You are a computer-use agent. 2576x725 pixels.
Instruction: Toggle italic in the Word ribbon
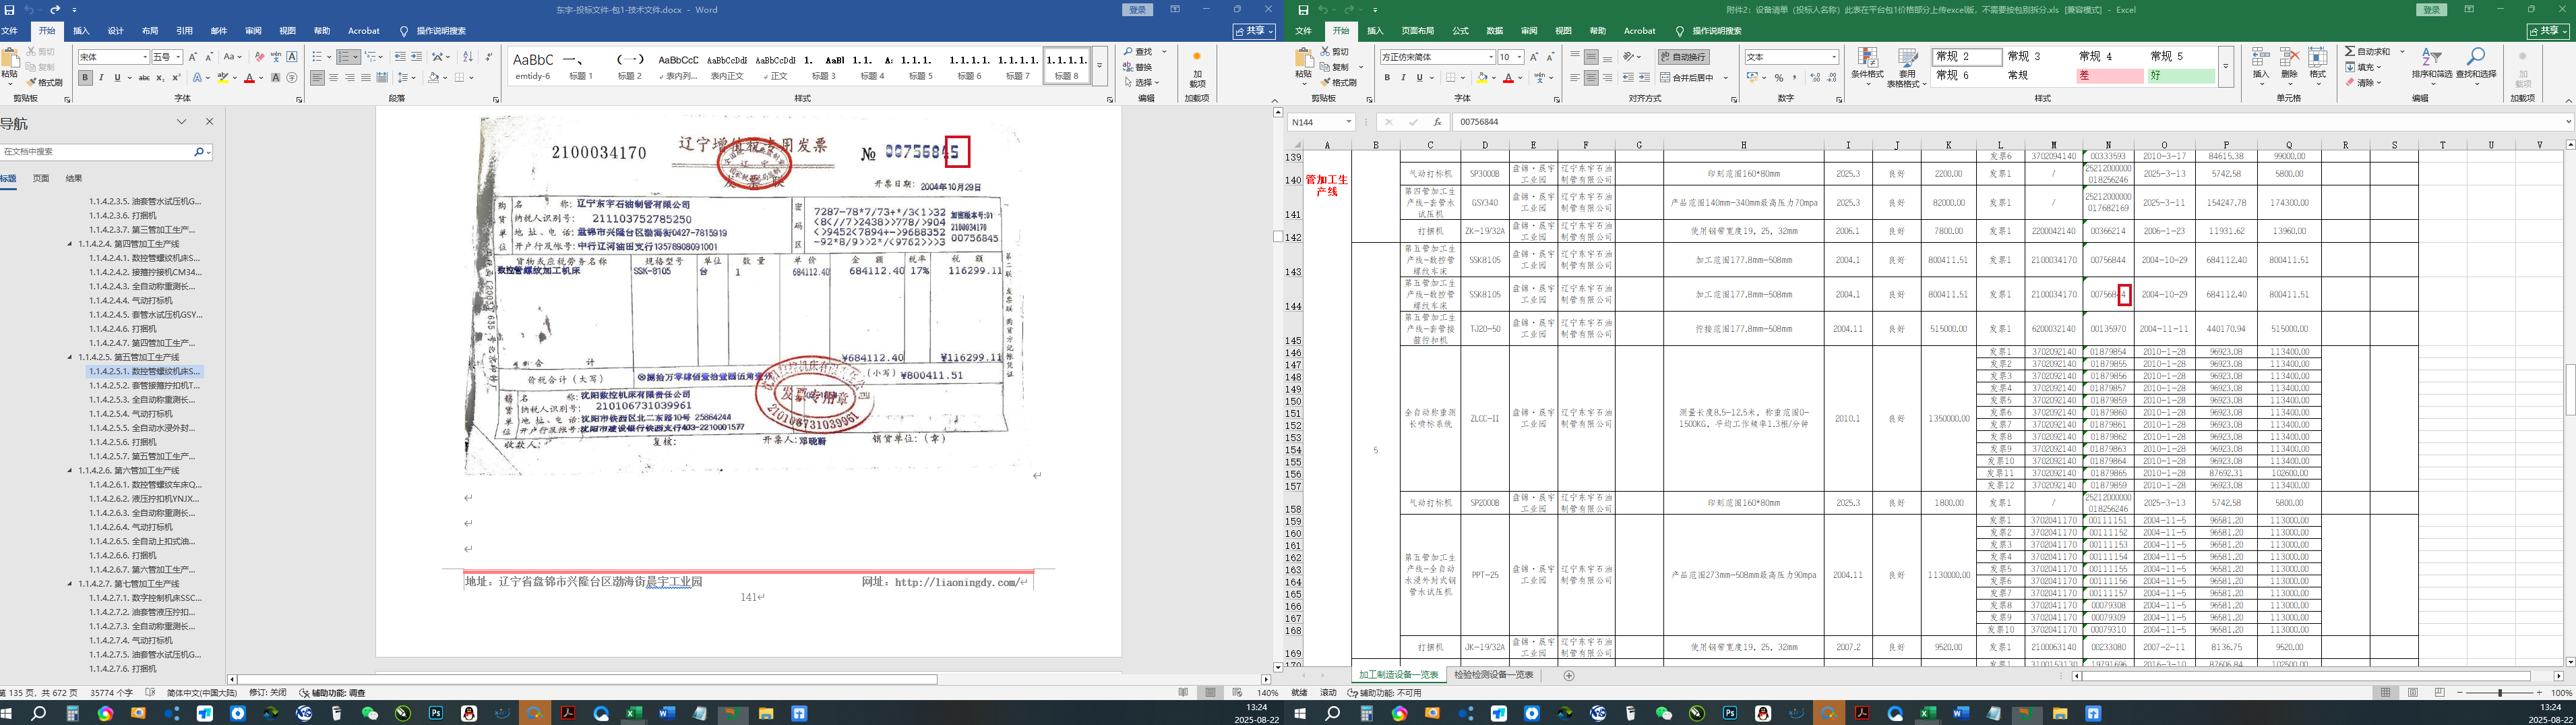click(x=101, y=78)
